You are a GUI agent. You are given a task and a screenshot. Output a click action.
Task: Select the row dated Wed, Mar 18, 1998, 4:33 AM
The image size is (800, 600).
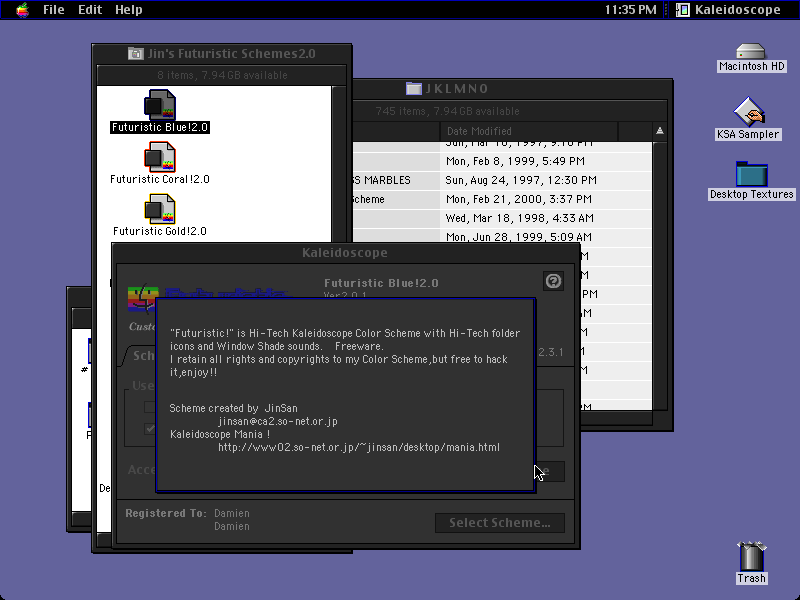(x=502, y=218)
